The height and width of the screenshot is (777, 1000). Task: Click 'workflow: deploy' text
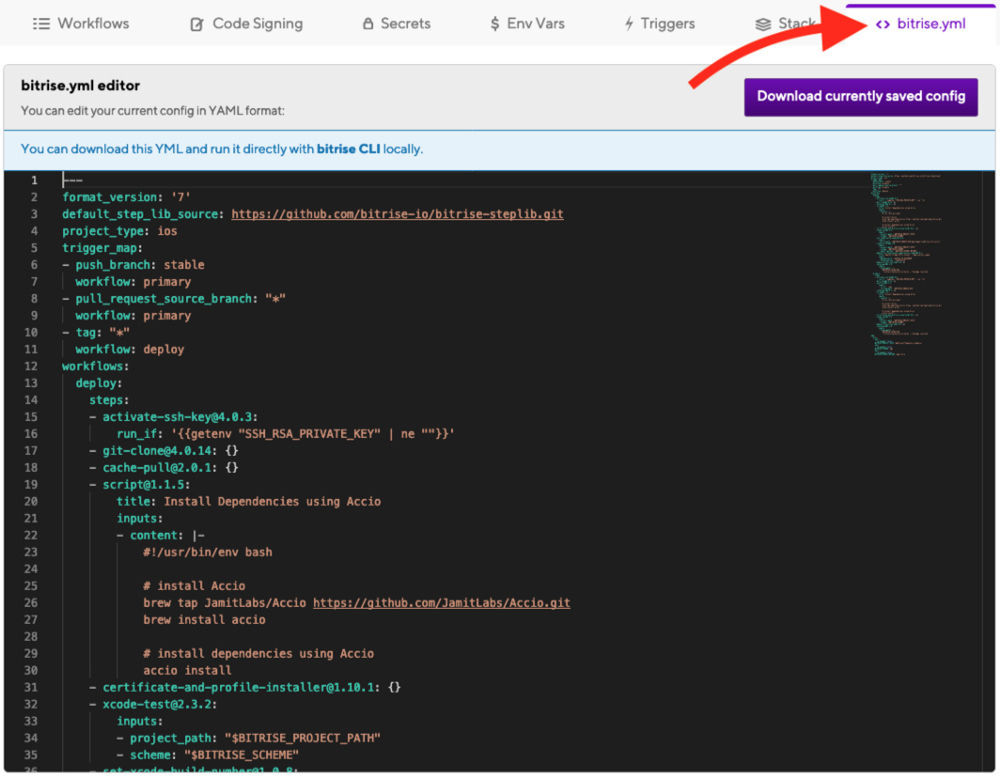(129, 349)
